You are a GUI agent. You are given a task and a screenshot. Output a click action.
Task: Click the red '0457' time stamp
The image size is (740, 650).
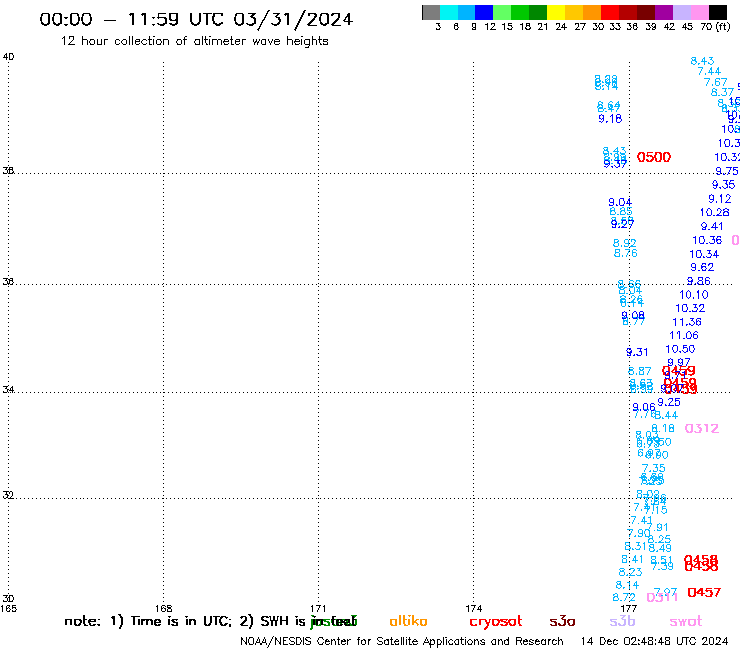(704, 592)
